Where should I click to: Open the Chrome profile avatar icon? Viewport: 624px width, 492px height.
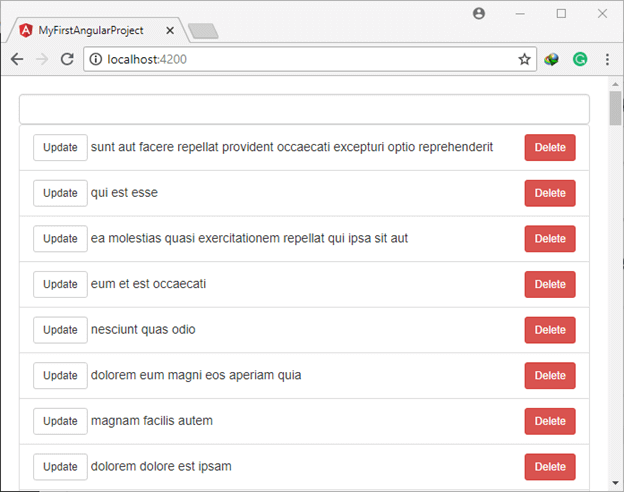[479, 14]
